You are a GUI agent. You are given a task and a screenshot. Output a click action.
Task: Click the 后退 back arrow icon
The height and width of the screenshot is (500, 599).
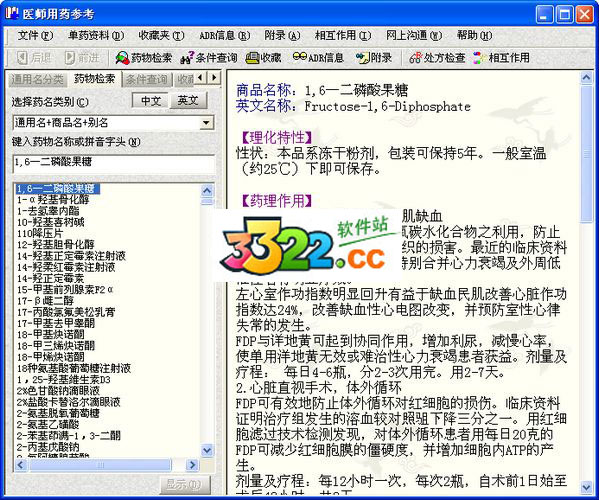tap(23, 58)
